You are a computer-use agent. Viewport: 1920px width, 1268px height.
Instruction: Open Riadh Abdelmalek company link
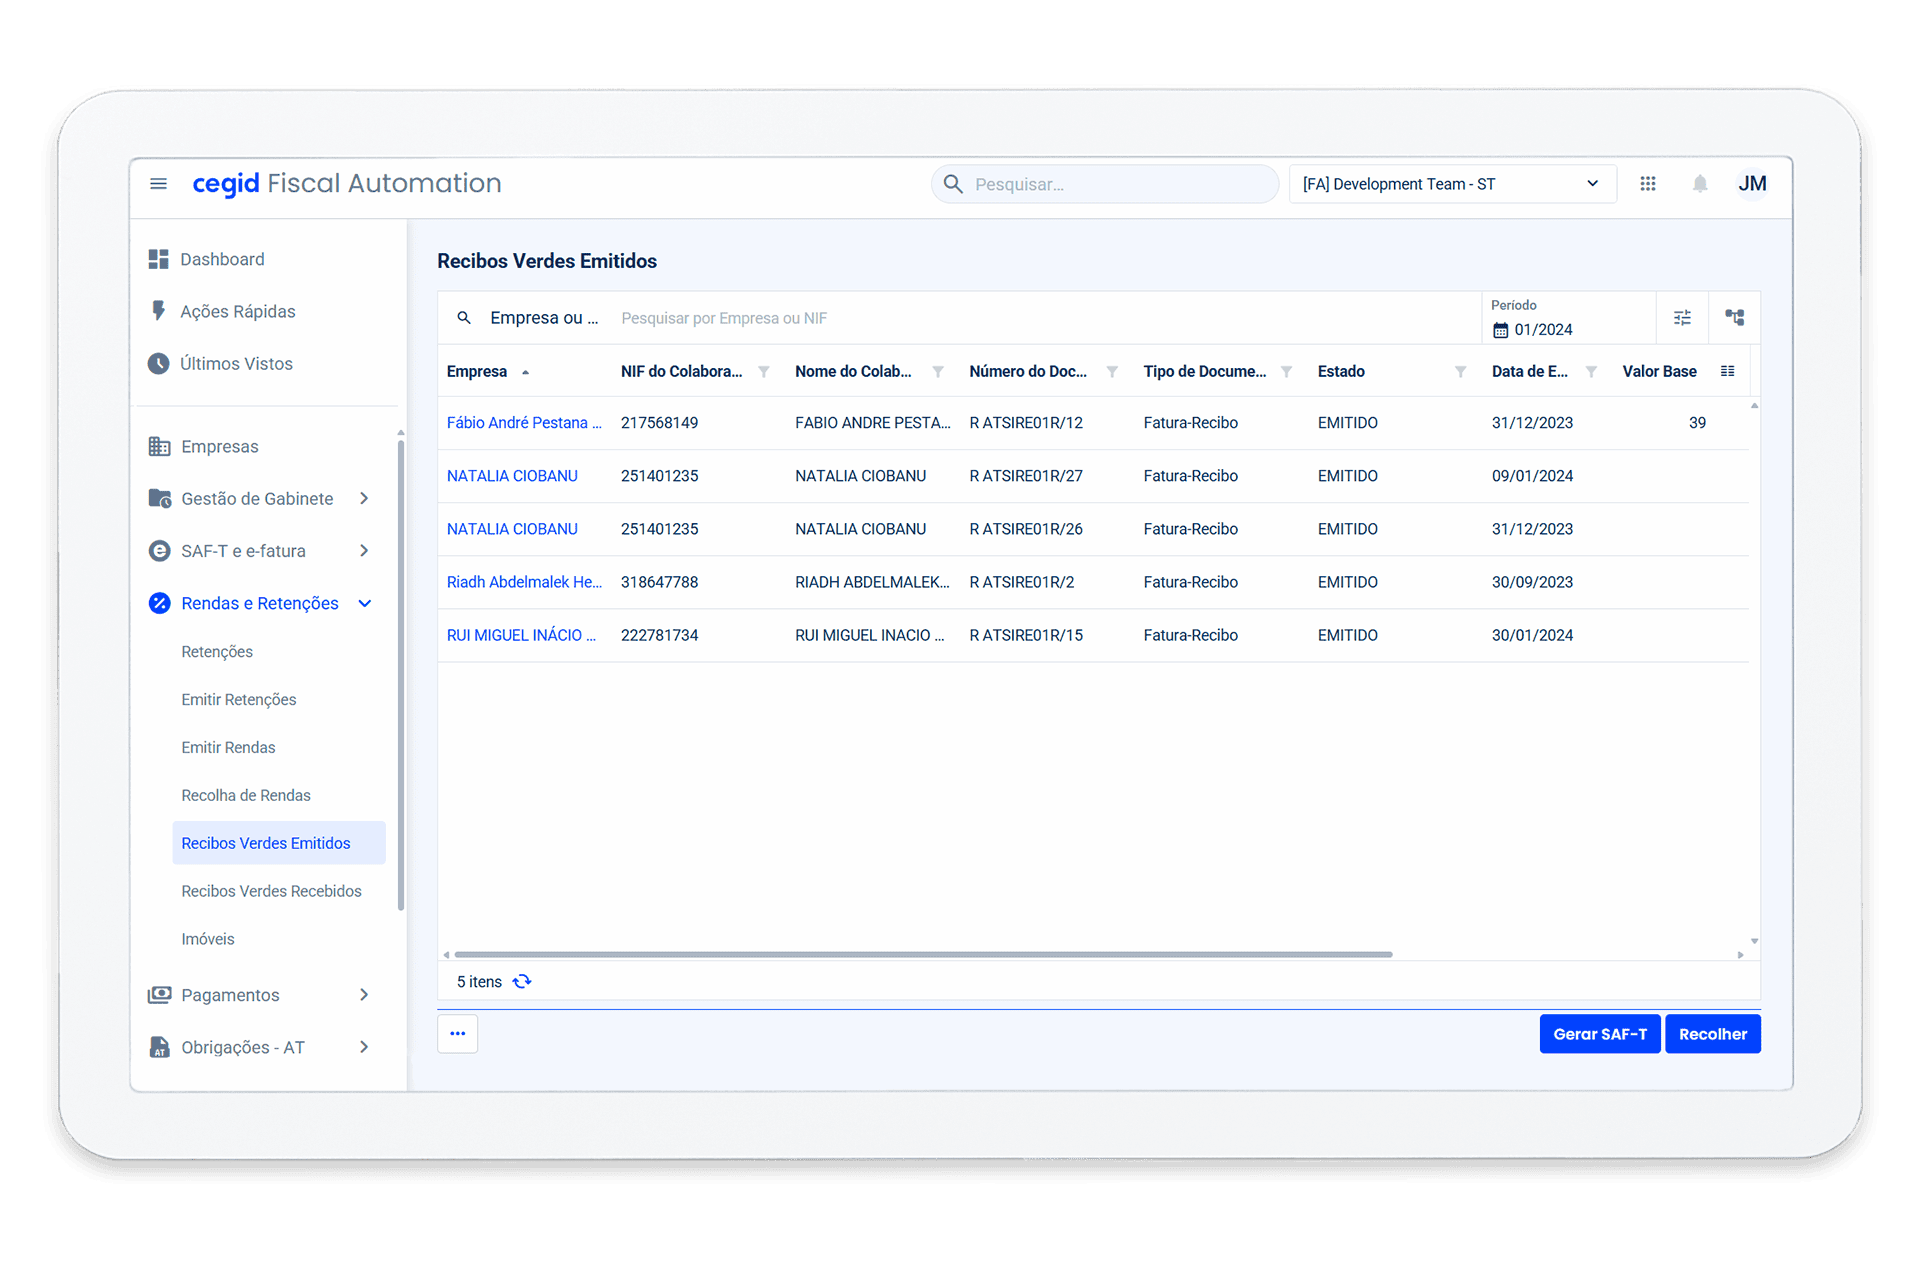click(x=524, y=582)
